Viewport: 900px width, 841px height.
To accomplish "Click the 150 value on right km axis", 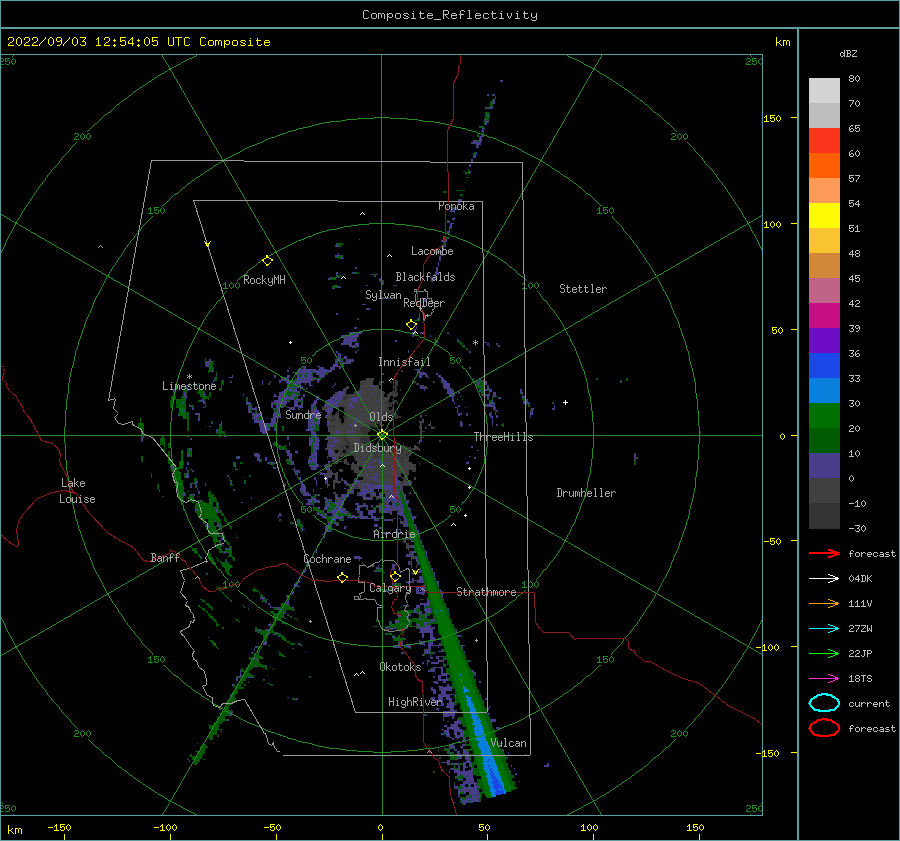I will [x=772, y=118].
